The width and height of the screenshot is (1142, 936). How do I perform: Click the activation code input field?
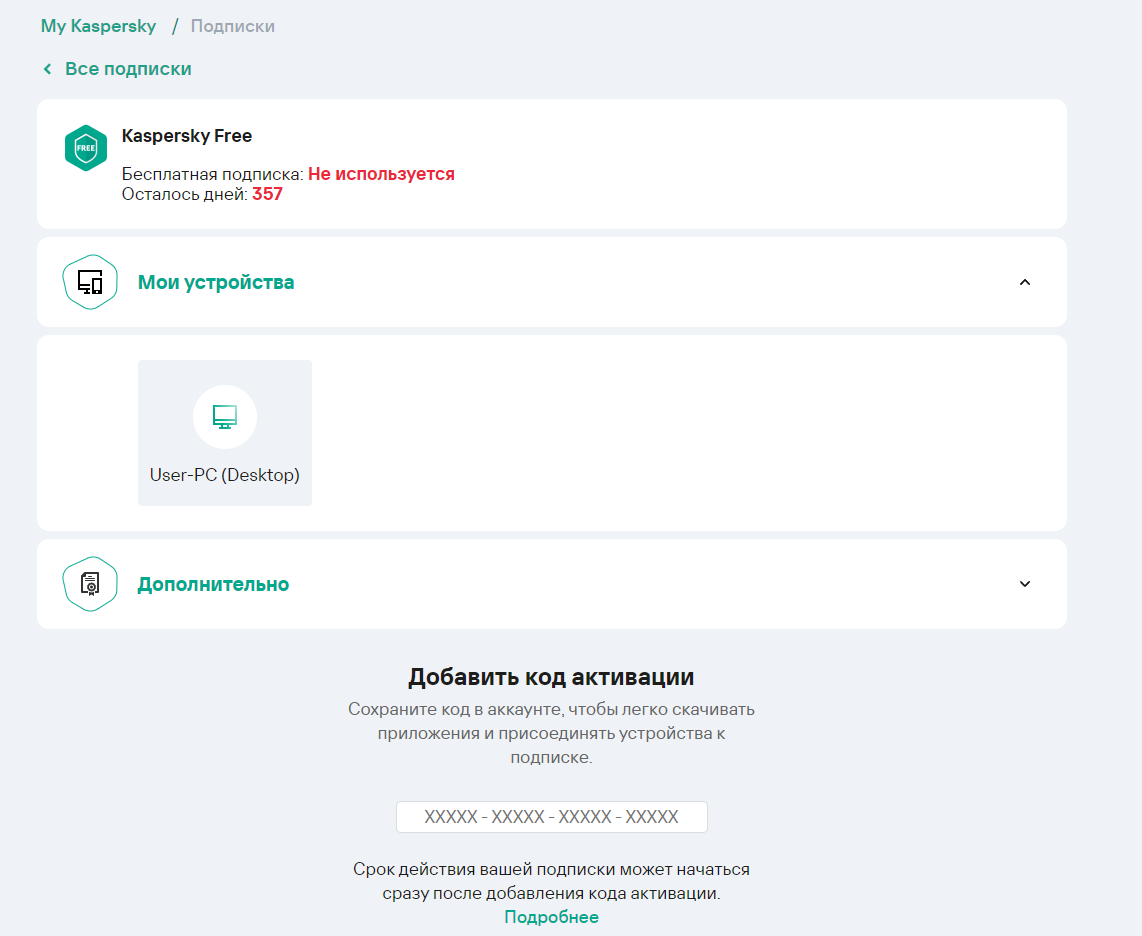point(551,817)
